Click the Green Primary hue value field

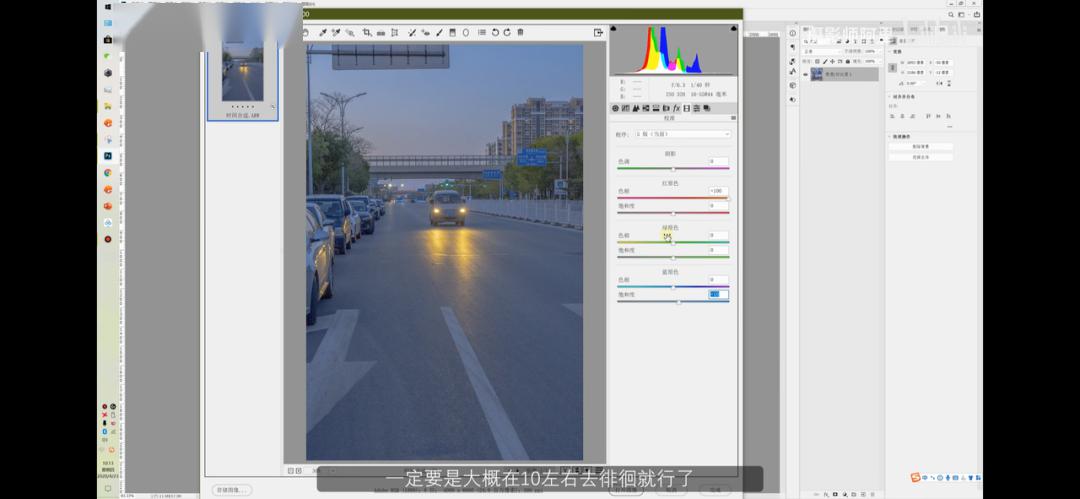click(x=718, y=235)
